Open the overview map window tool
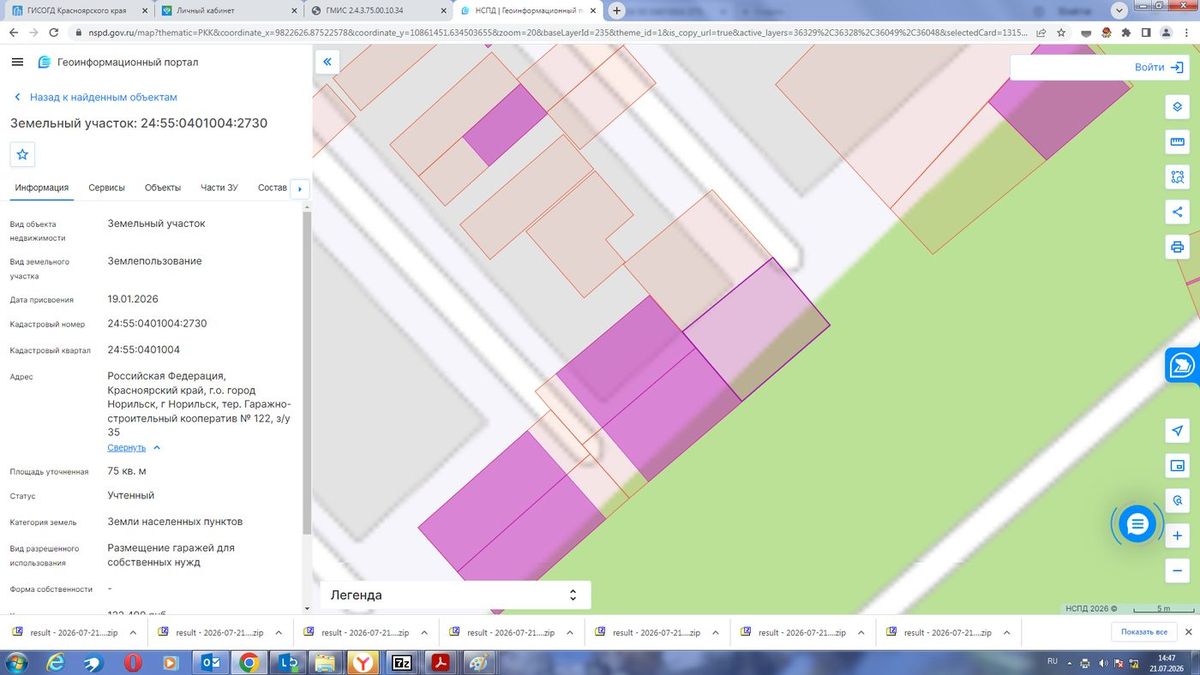 pyautogui.click(x=1177, y=466)
